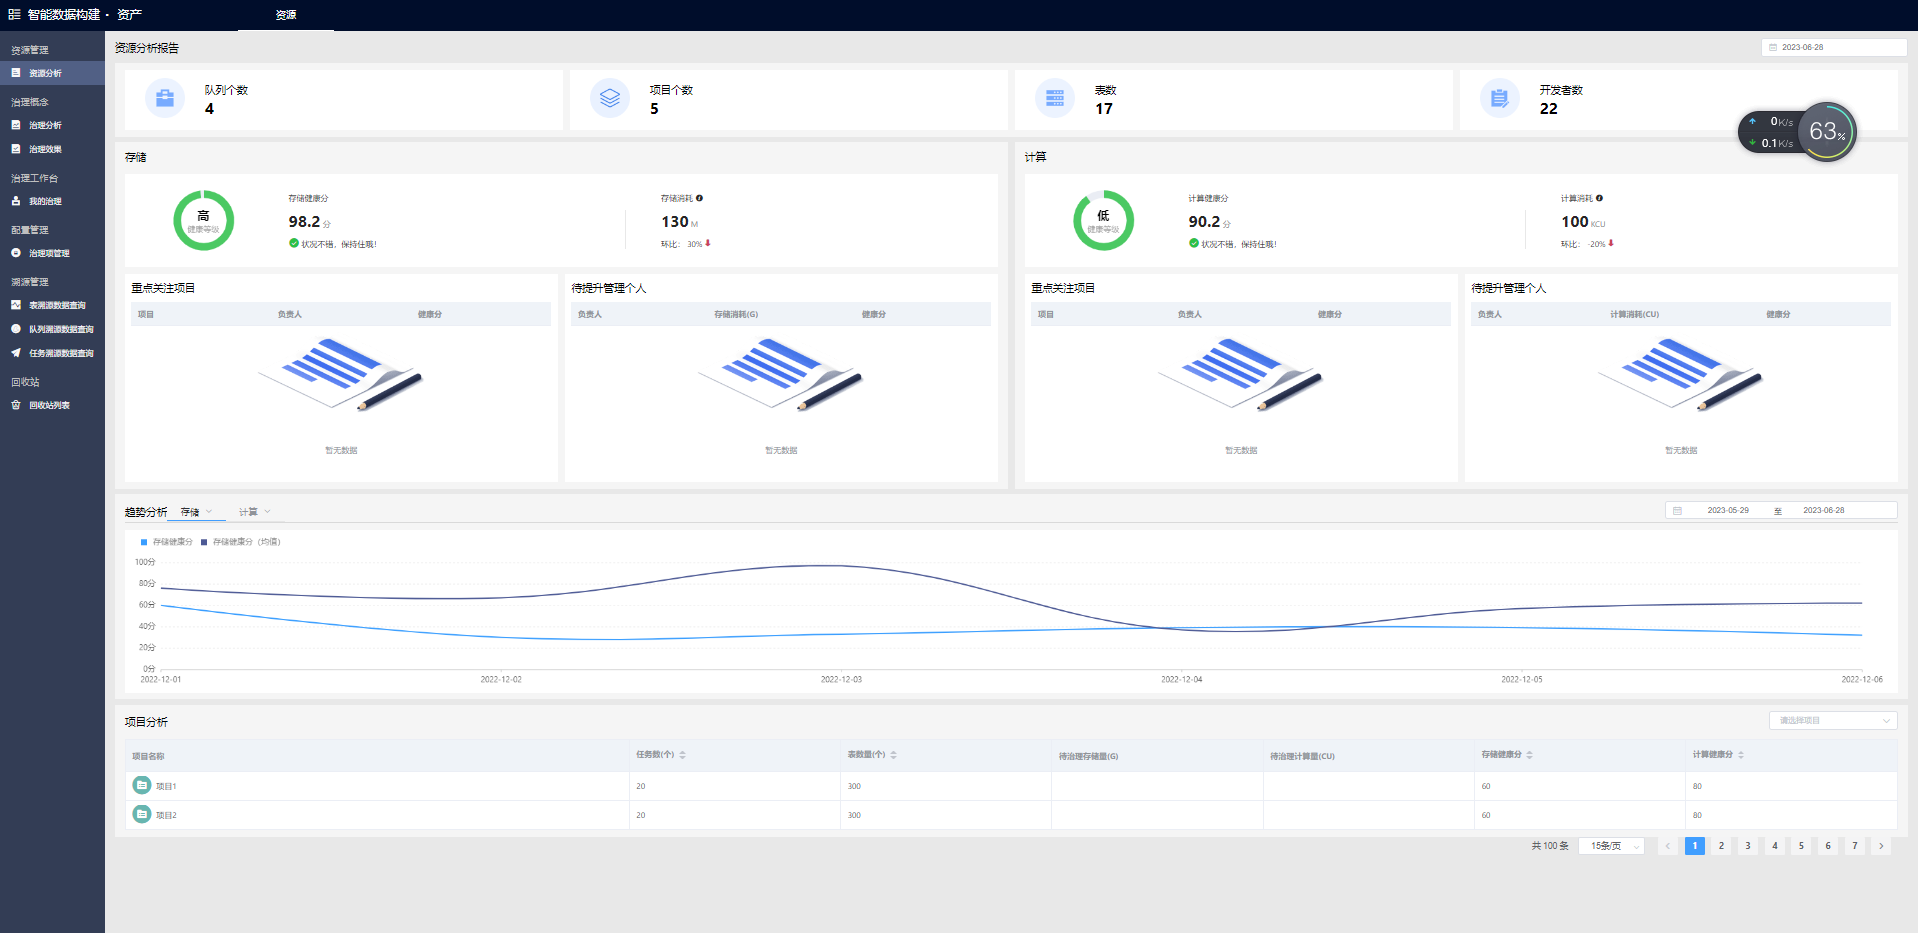Click the 治理分析 chart icon in sidebar
This screenshot has width=1918, height=933.
pyautogui.click(x=16, y=125)
